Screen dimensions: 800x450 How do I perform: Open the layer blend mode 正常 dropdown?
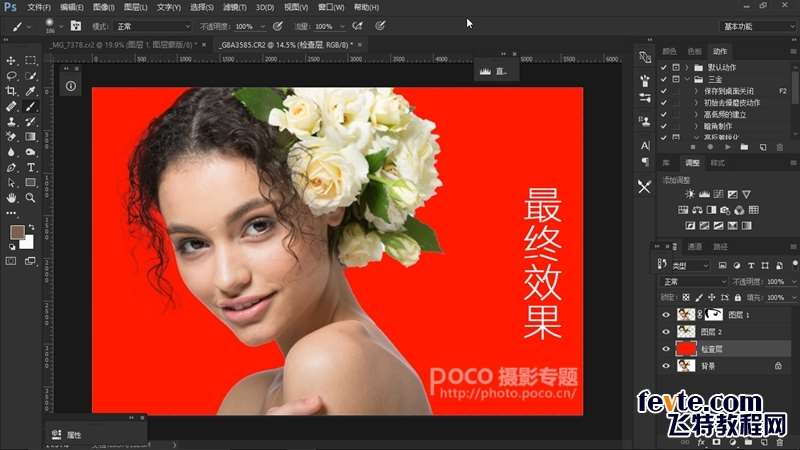click(693, 282)
